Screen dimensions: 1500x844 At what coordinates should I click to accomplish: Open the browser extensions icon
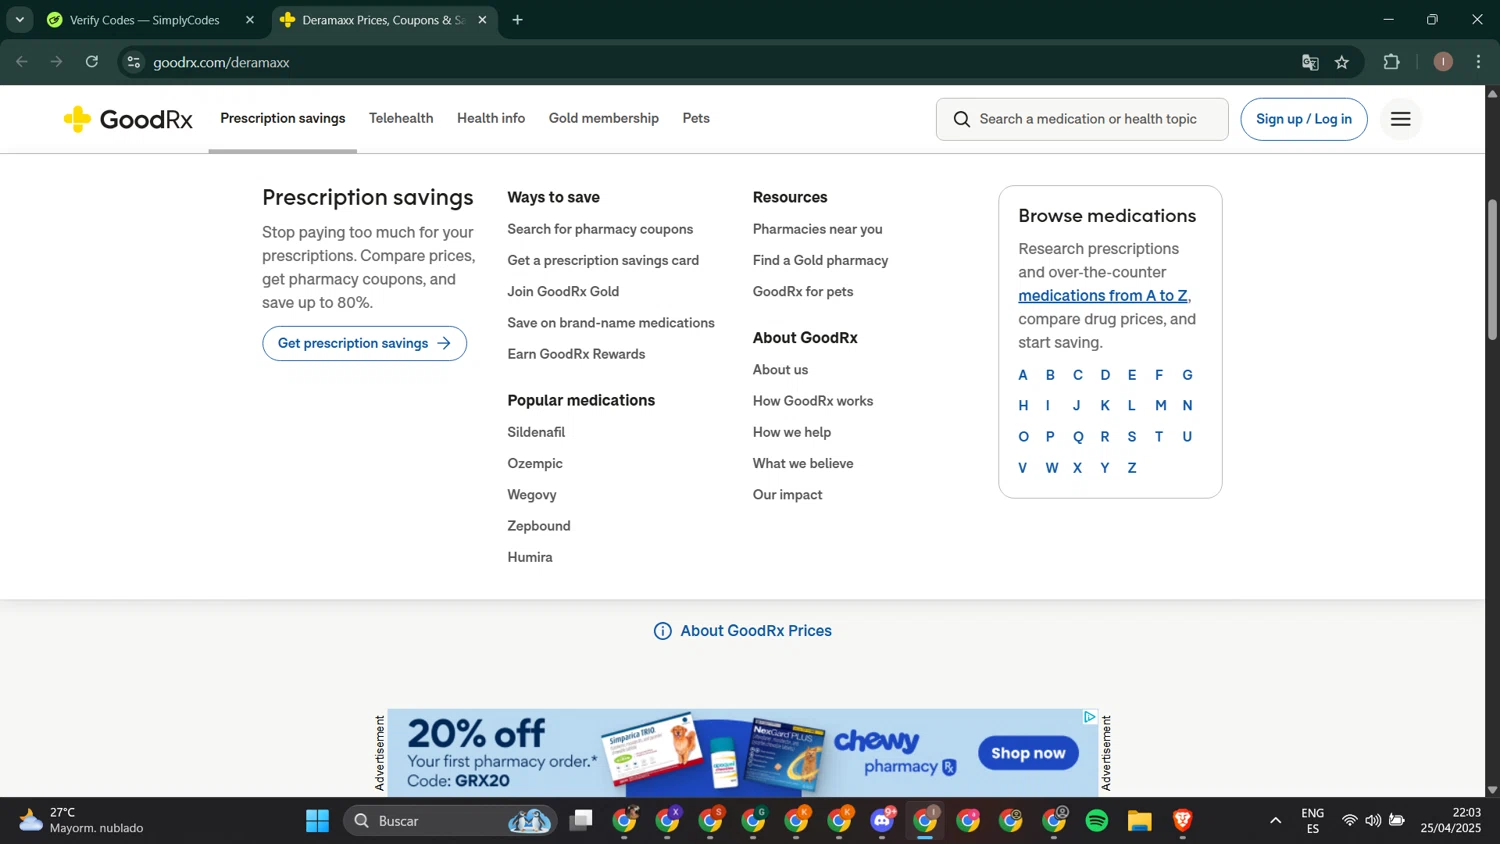(1391, 62)
